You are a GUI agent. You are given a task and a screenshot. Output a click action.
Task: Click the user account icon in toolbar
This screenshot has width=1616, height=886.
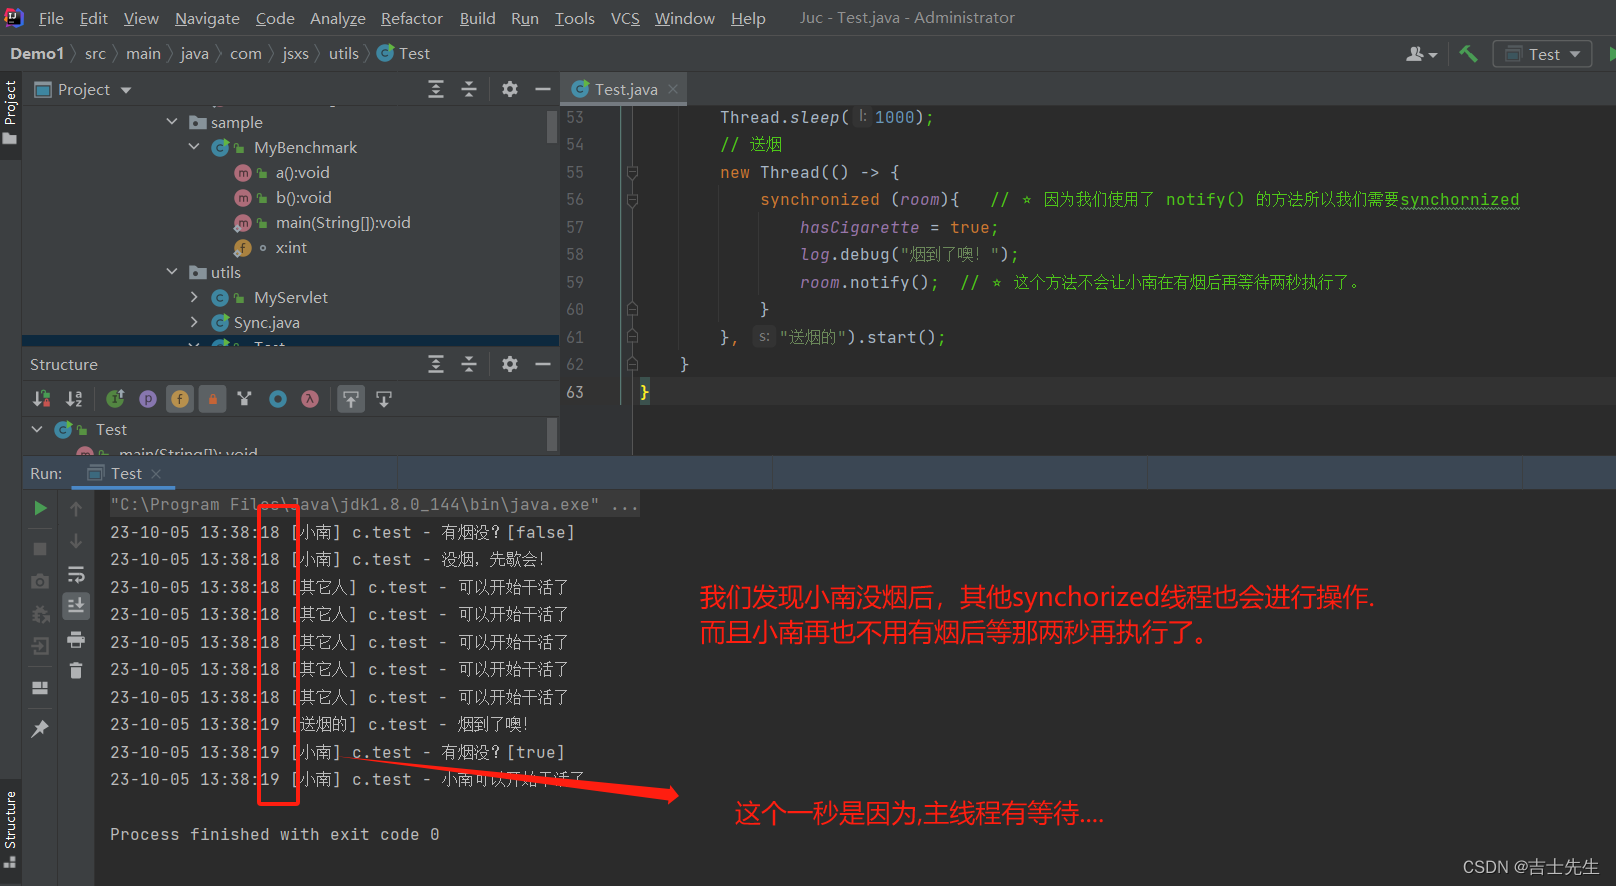pyautogui.click(x=1421, y=54)
